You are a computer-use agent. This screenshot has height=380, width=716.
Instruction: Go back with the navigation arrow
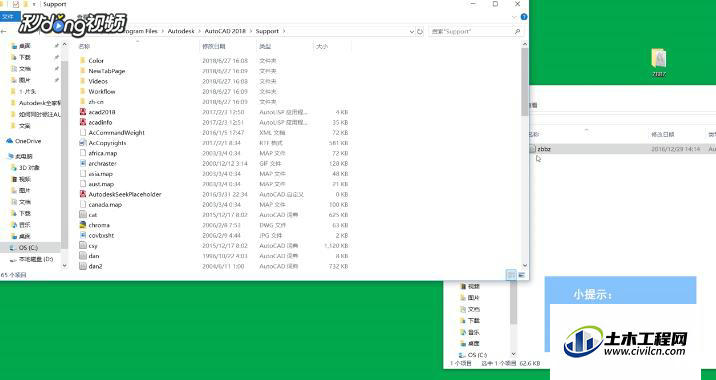pos(4,31)
